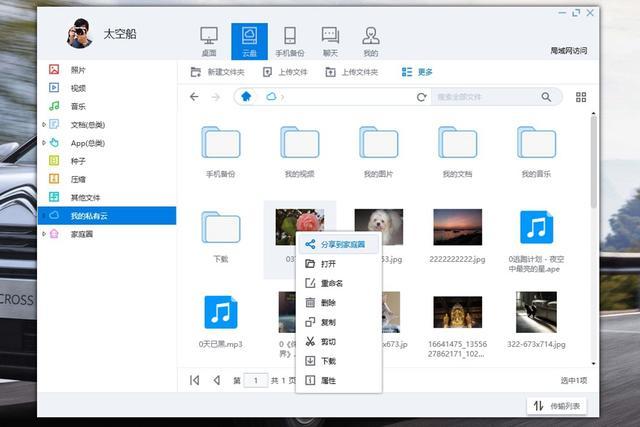This screenshot has height=427, width=640.
Task: Open the 传输列表 transfer list
Action: (557, 405)
